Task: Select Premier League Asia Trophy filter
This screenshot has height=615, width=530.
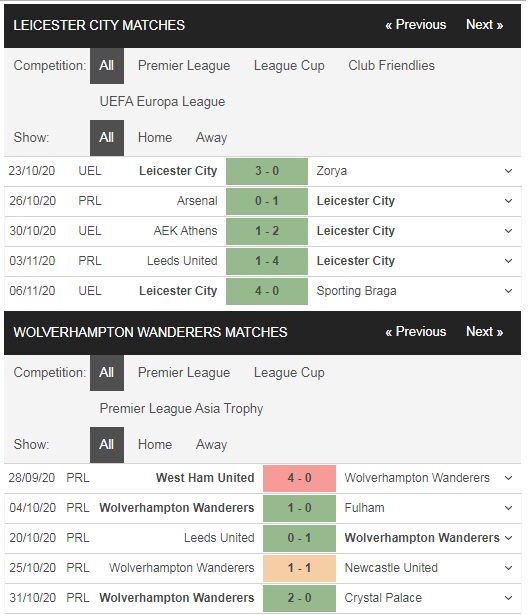Action: tap(181, 409)
